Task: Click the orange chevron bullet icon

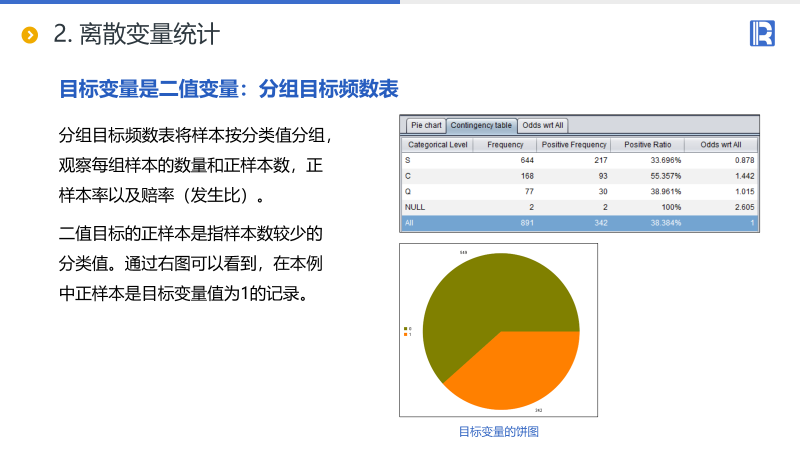Action: (30, 35)
